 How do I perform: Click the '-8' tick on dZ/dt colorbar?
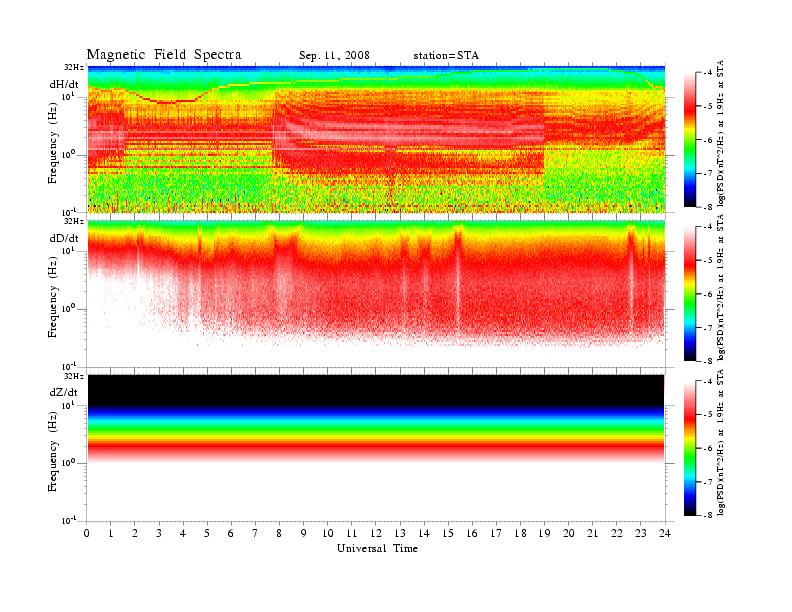pyautogui.click(x=708, y=515)
